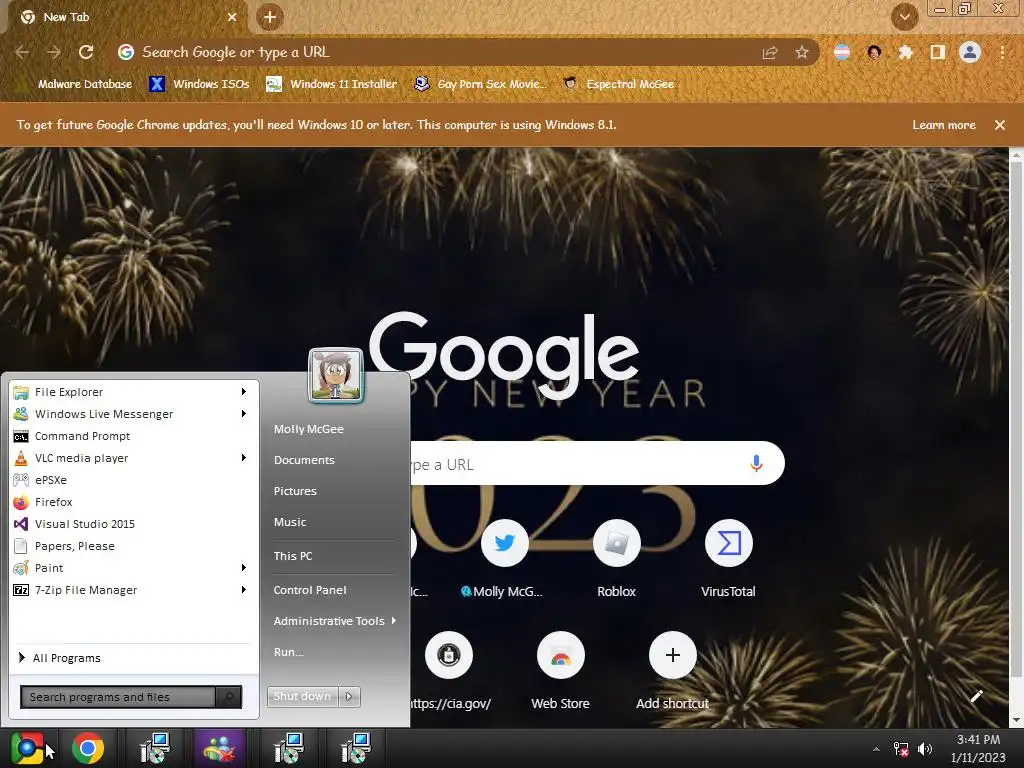This screenshot has width=1024, height=768.
Task: Launch Papers, Please from Start menu
Action: coord(131,546)
